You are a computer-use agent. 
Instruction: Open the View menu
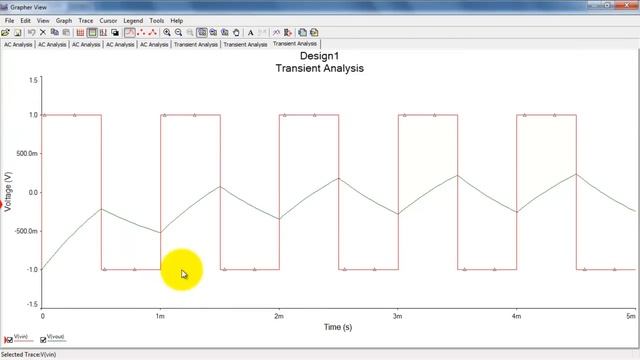click(43, 20)
